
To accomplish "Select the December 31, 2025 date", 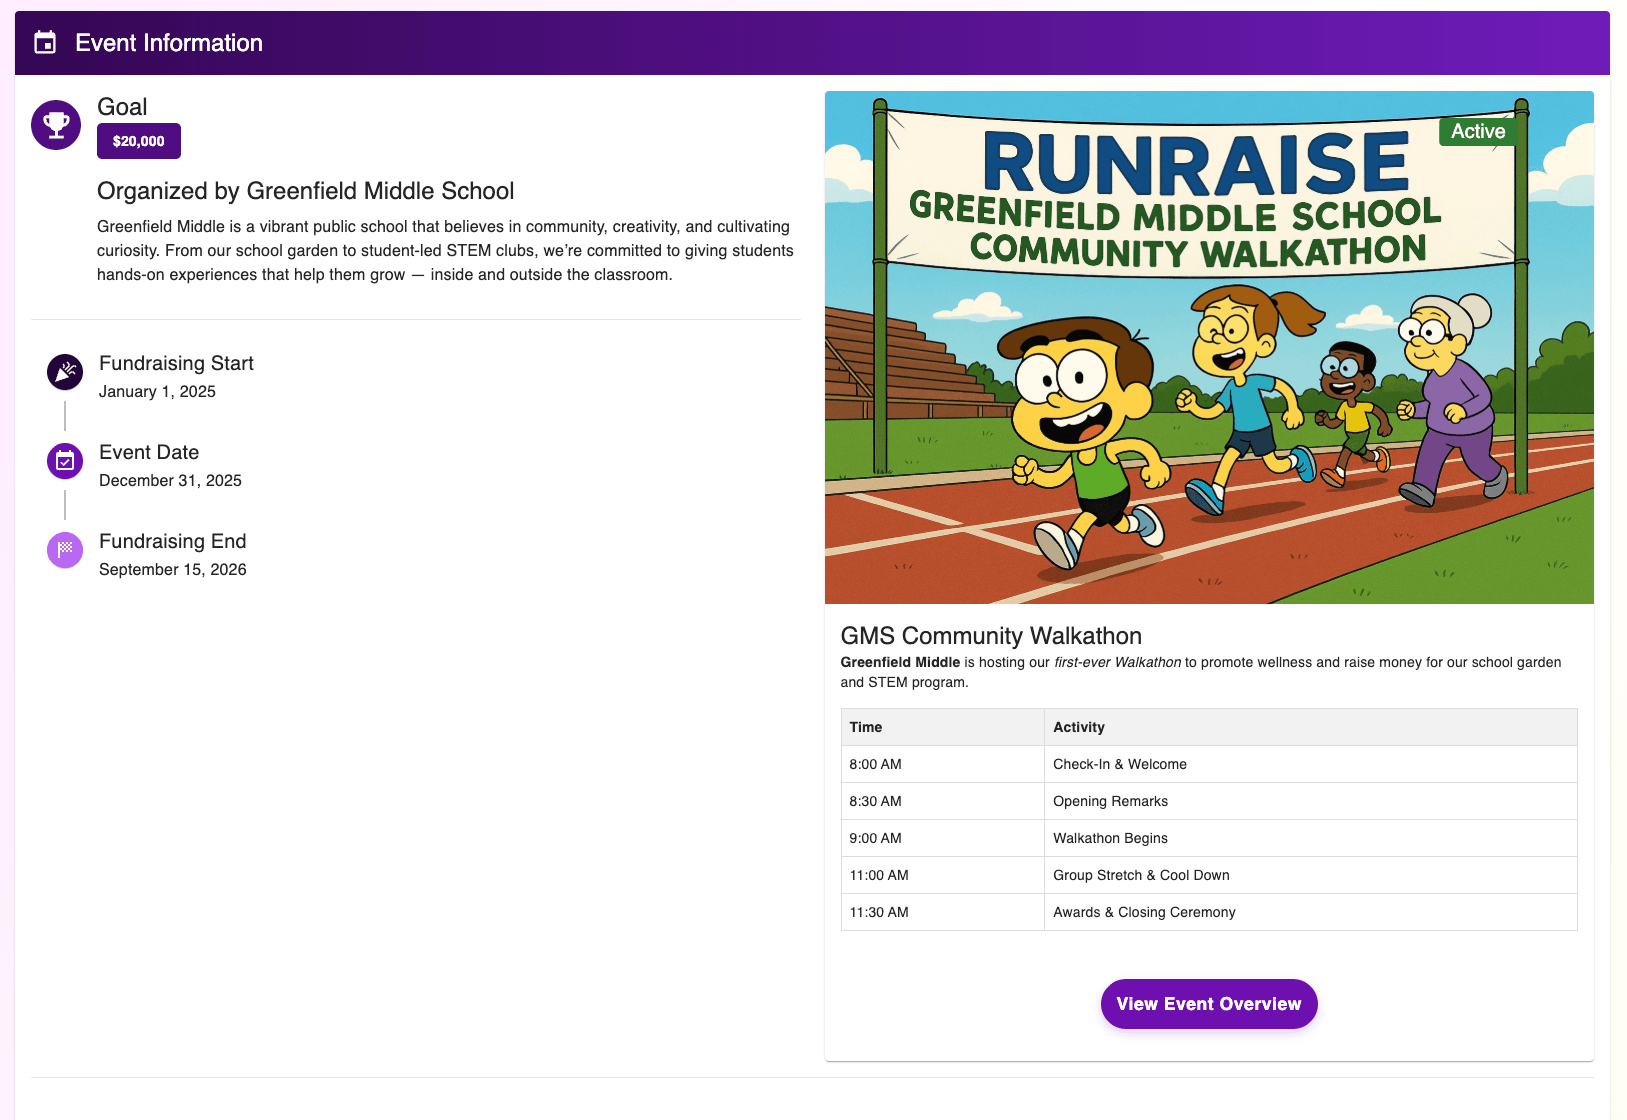I will pos(170,481).
